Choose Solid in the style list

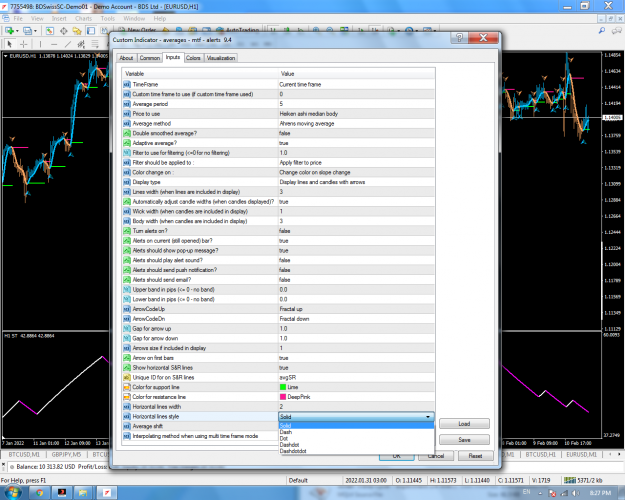point(356,425)
